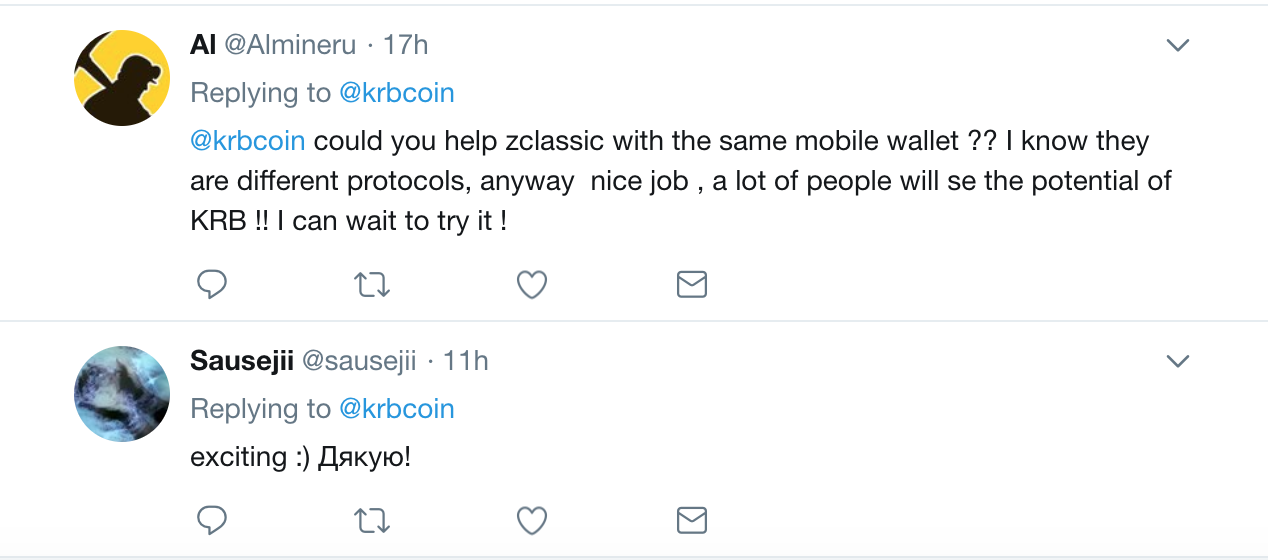
Task: Reply to Sausejii's tweet with comment icon
Action: (211, 520)
